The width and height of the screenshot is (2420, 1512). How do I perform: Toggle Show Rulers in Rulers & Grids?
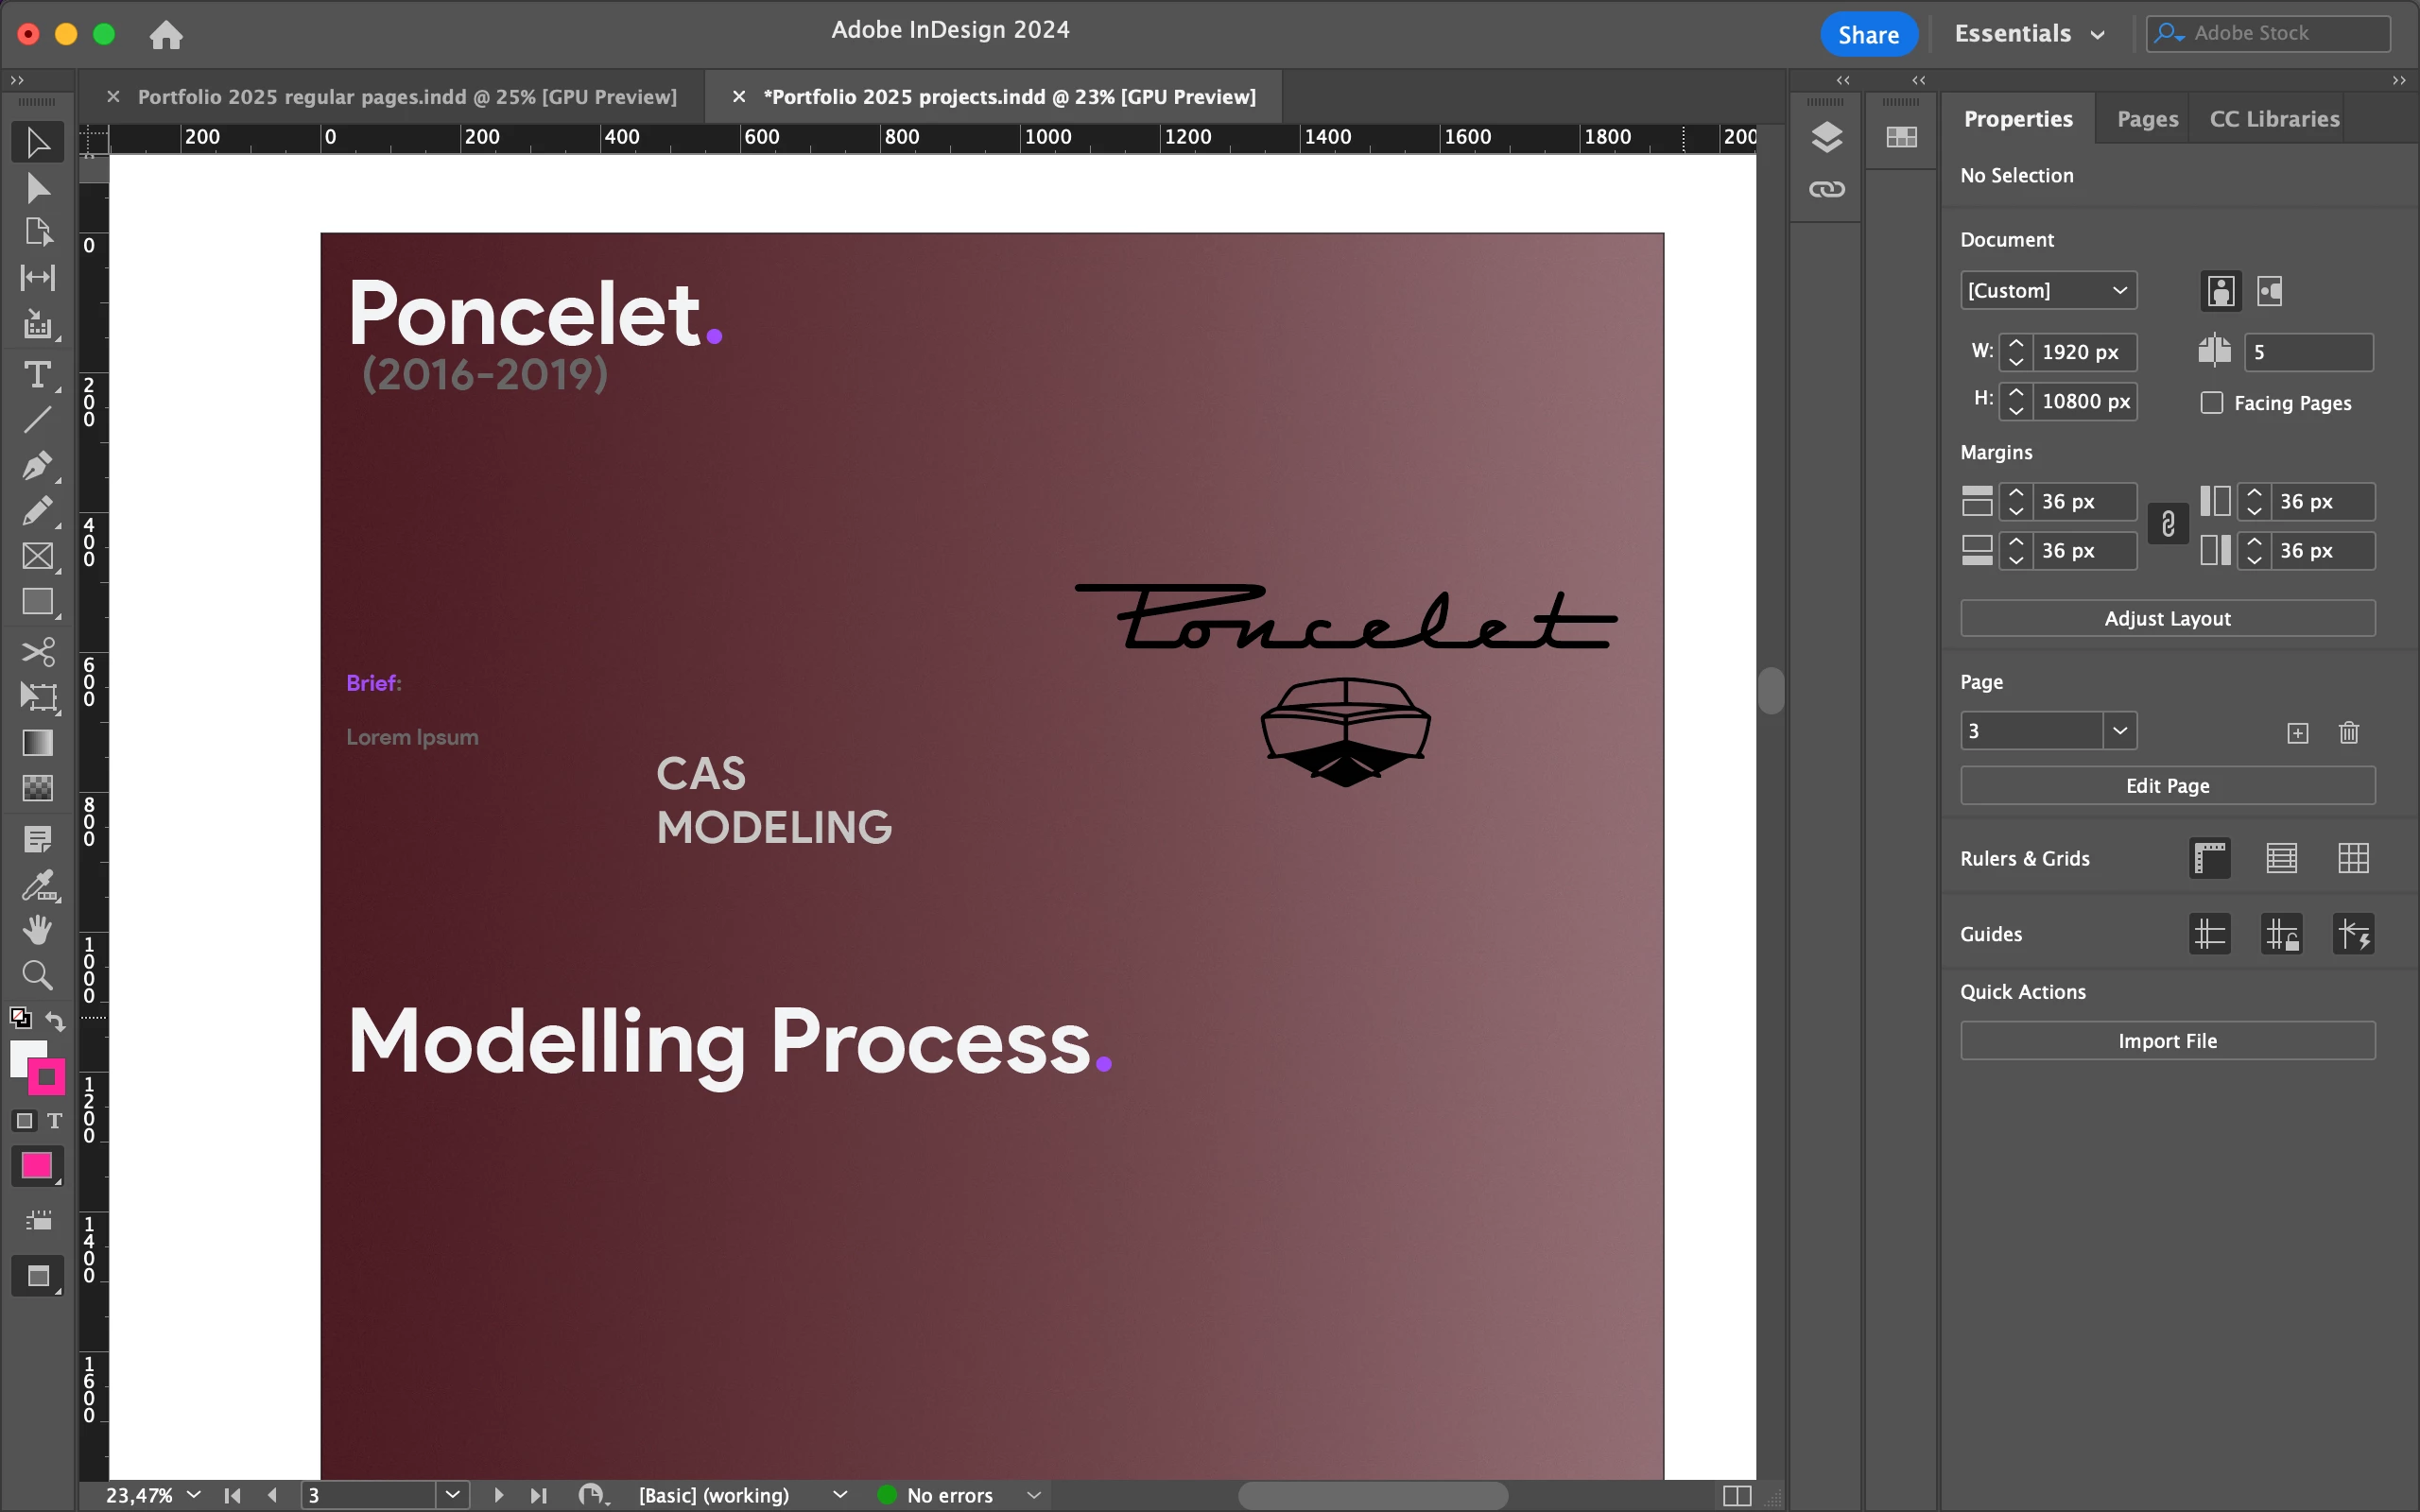(2209, 858)
